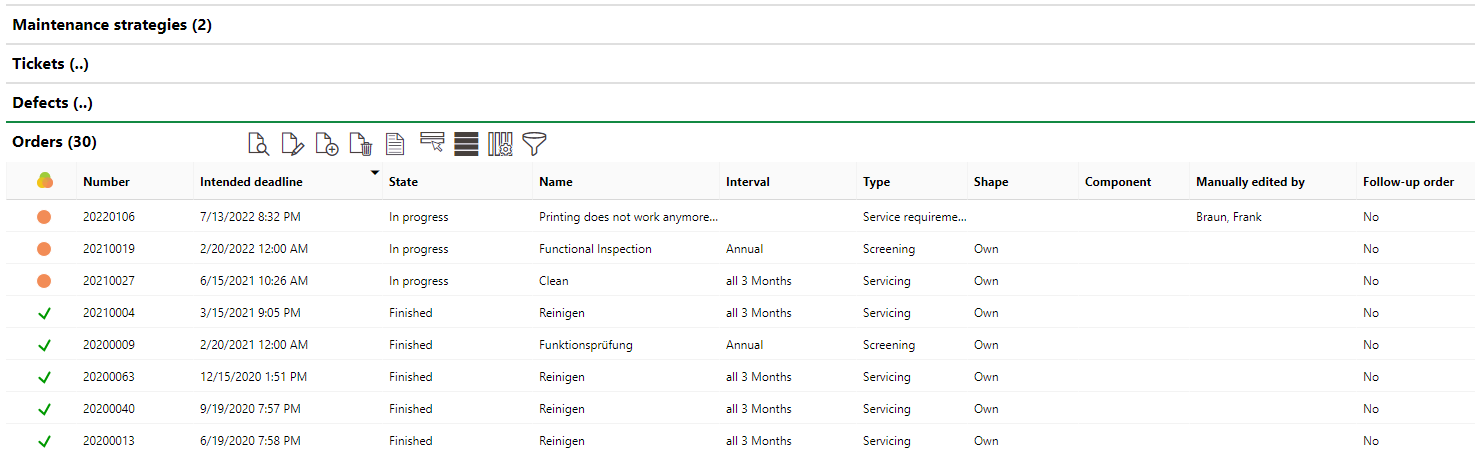Expand the Tickets (..) section
Viewport: 1475px width, 455px height.
point(51,64)
